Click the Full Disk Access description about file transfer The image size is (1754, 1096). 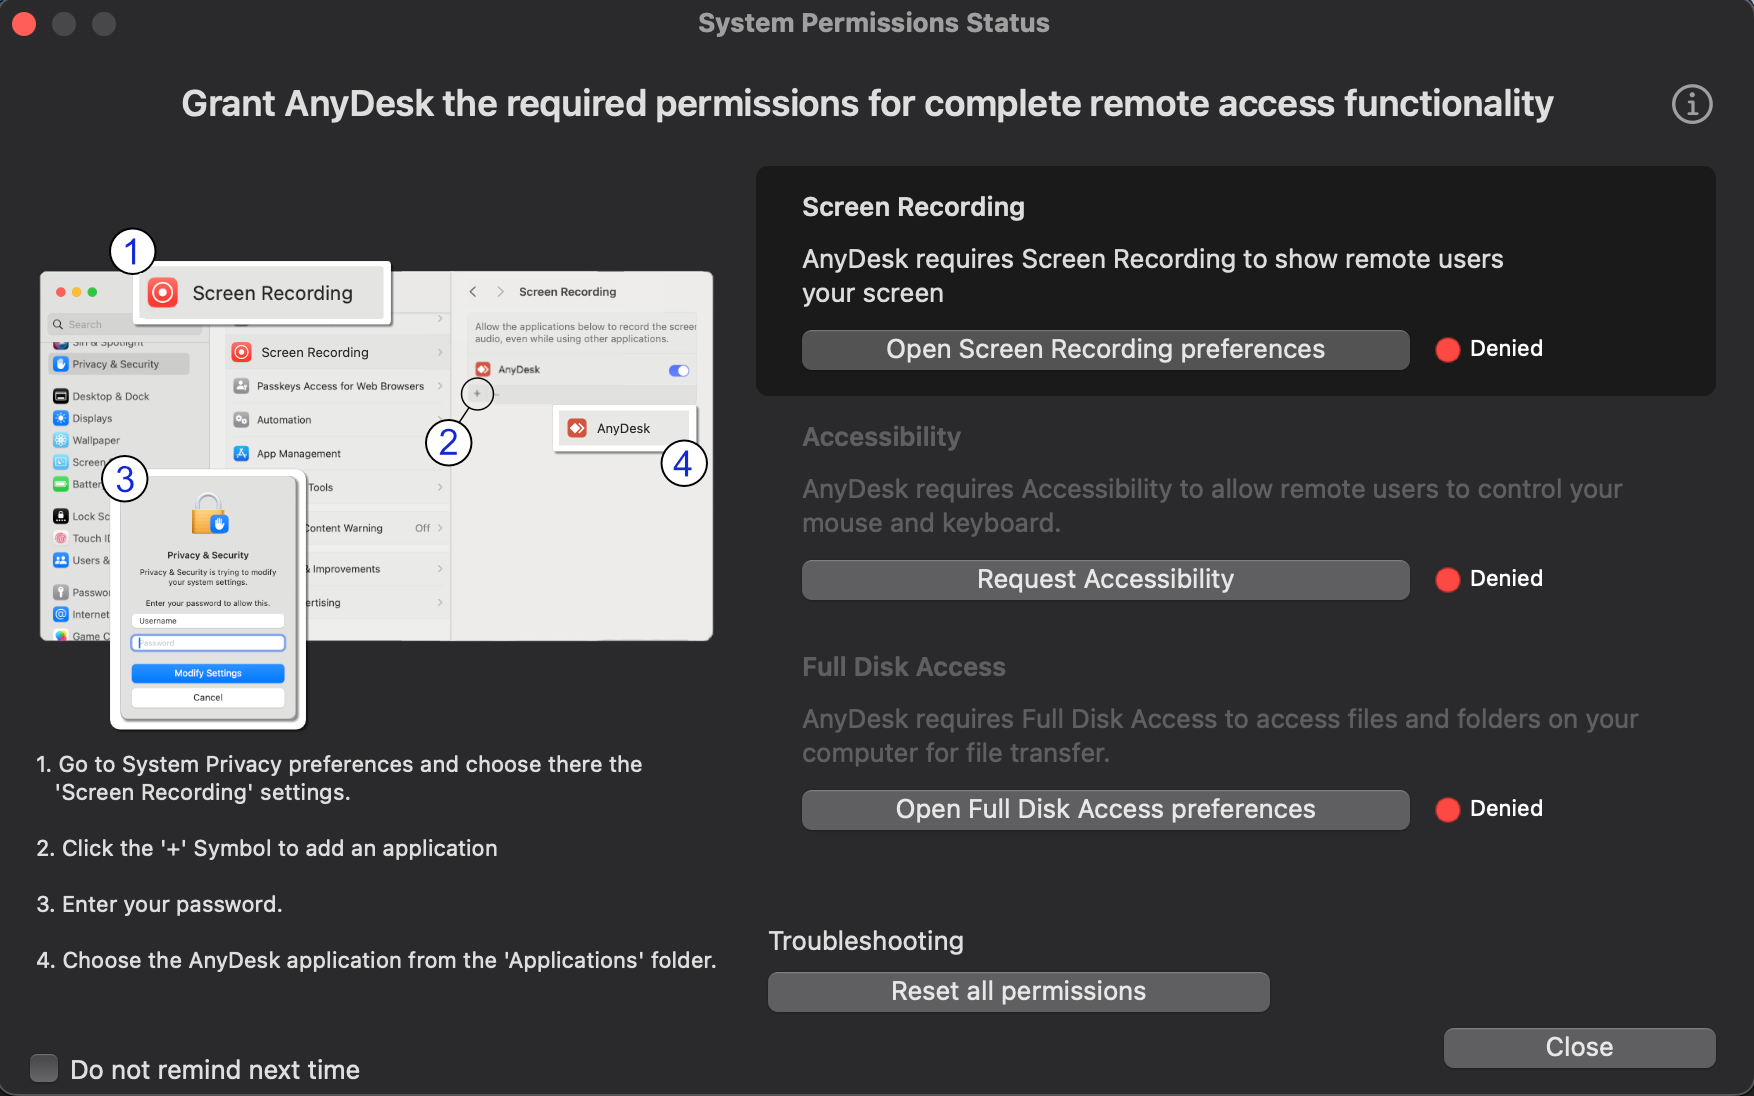tap(1220, 736)
